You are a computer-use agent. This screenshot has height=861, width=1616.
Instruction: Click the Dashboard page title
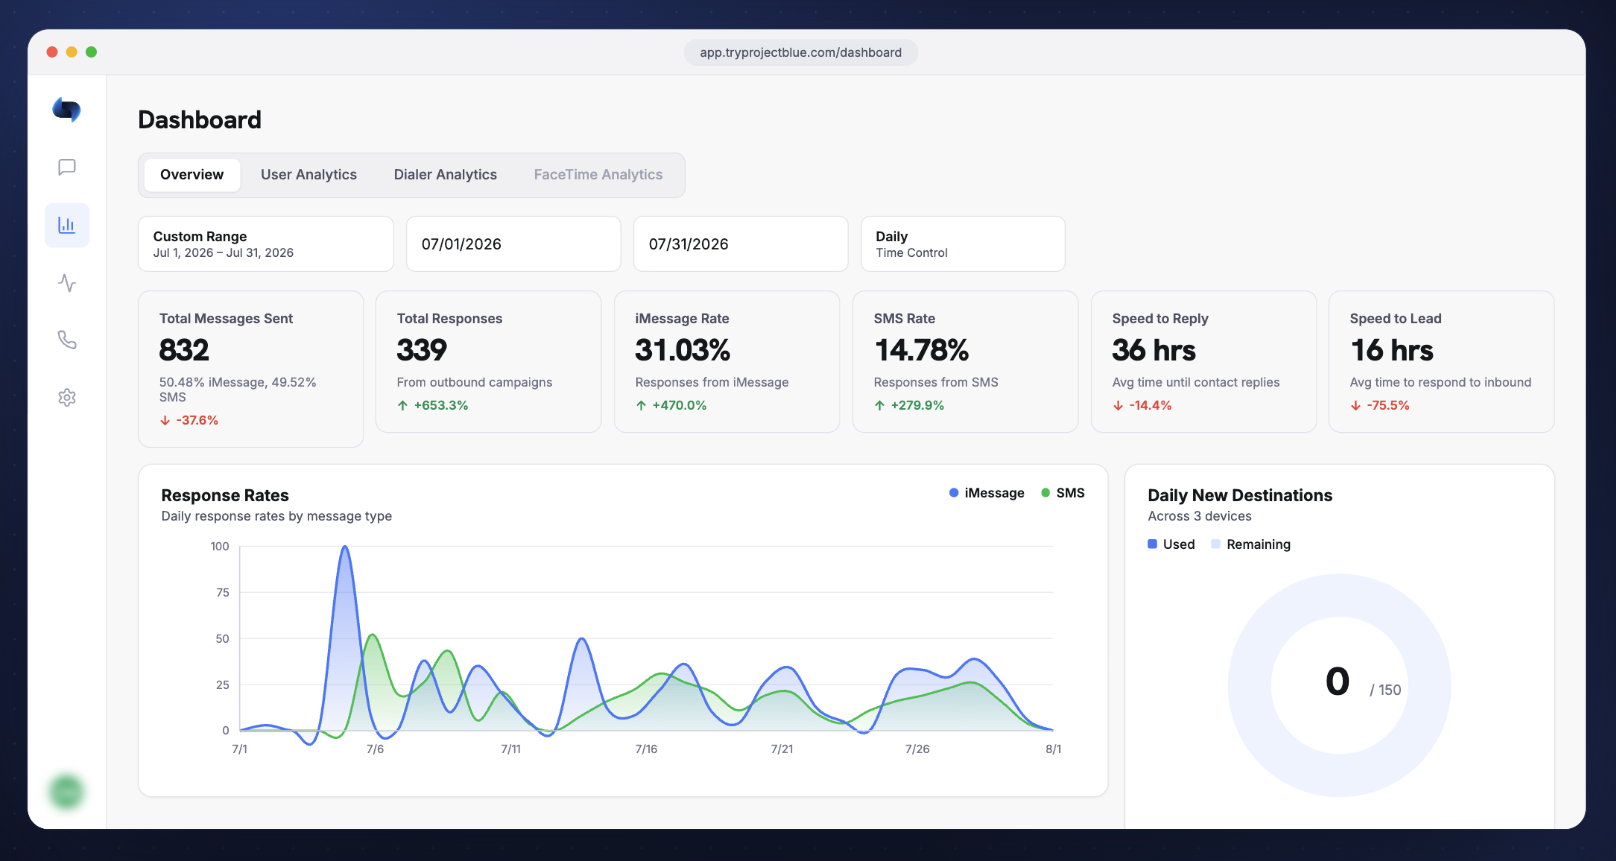pyautogui.click(x=200, y=120)
